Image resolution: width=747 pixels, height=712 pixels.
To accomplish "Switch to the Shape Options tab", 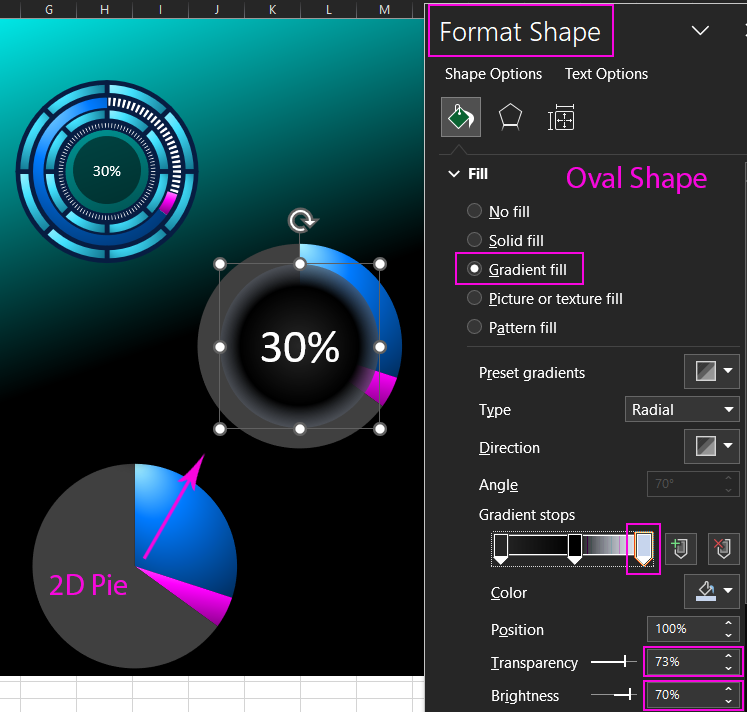I will click(x=493, y=74).
